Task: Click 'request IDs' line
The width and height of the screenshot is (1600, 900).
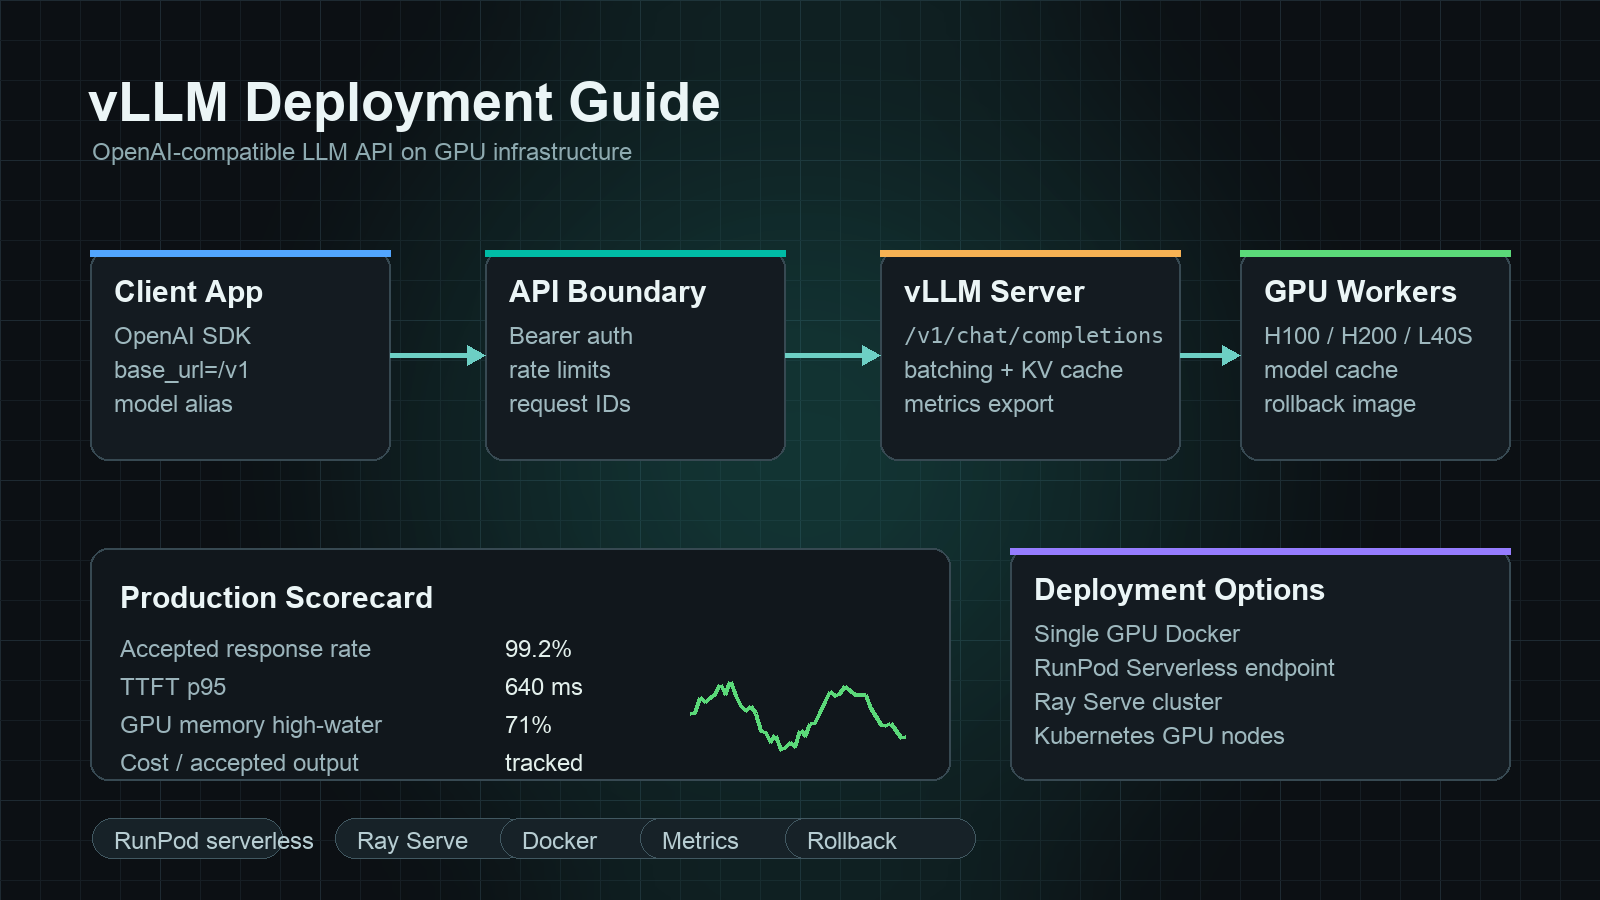Action: 569,404
